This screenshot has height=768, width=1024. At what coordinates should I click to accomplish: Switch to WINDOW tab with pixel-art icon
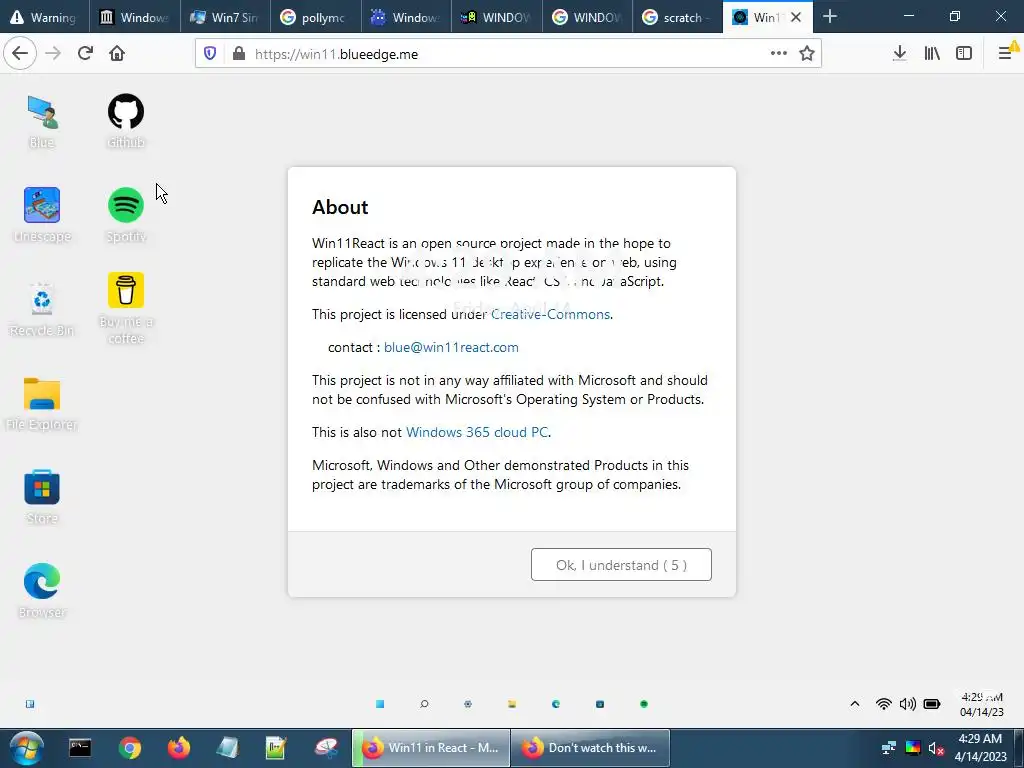click(x=496, y=18)
